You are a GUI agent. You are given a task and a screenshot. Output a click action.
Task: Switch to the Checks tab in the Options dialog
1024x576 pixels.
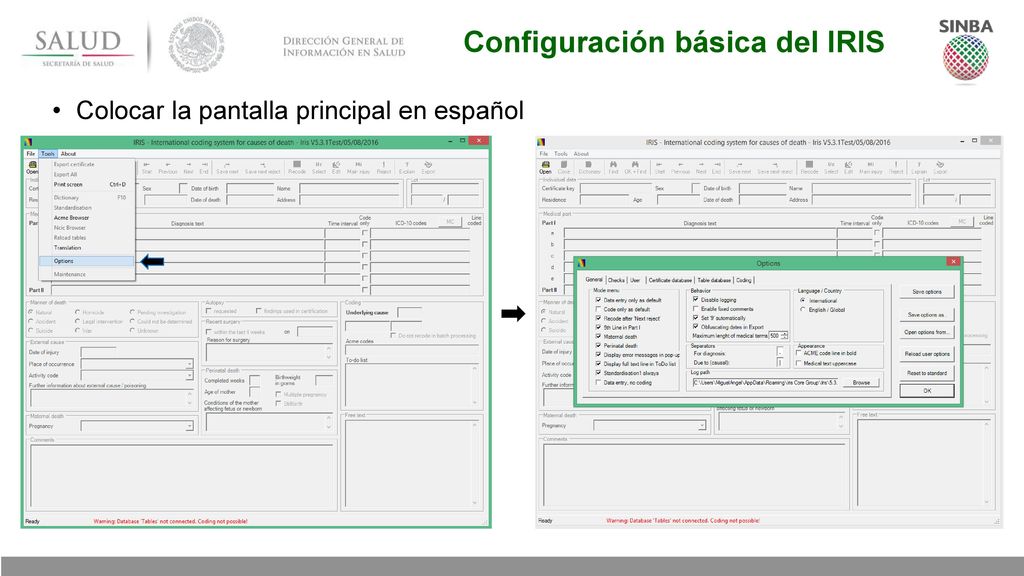[x=616, y=280]
